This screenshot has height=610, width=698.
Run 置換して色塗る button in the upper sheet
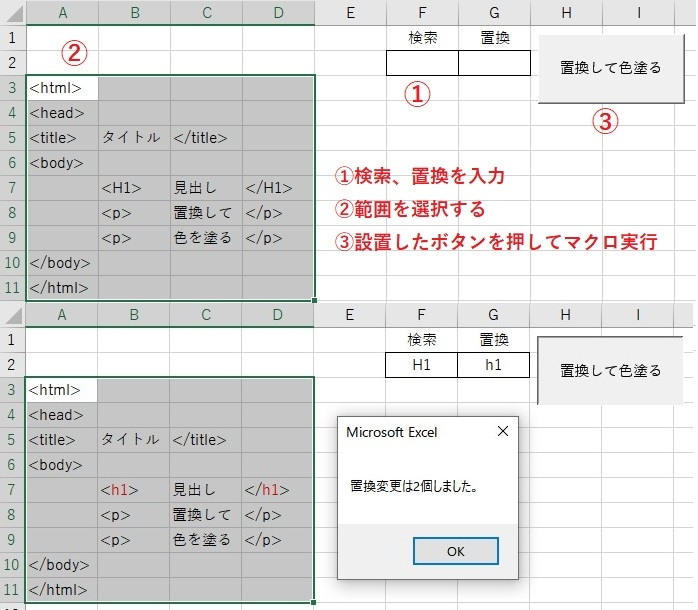[611, 68]
